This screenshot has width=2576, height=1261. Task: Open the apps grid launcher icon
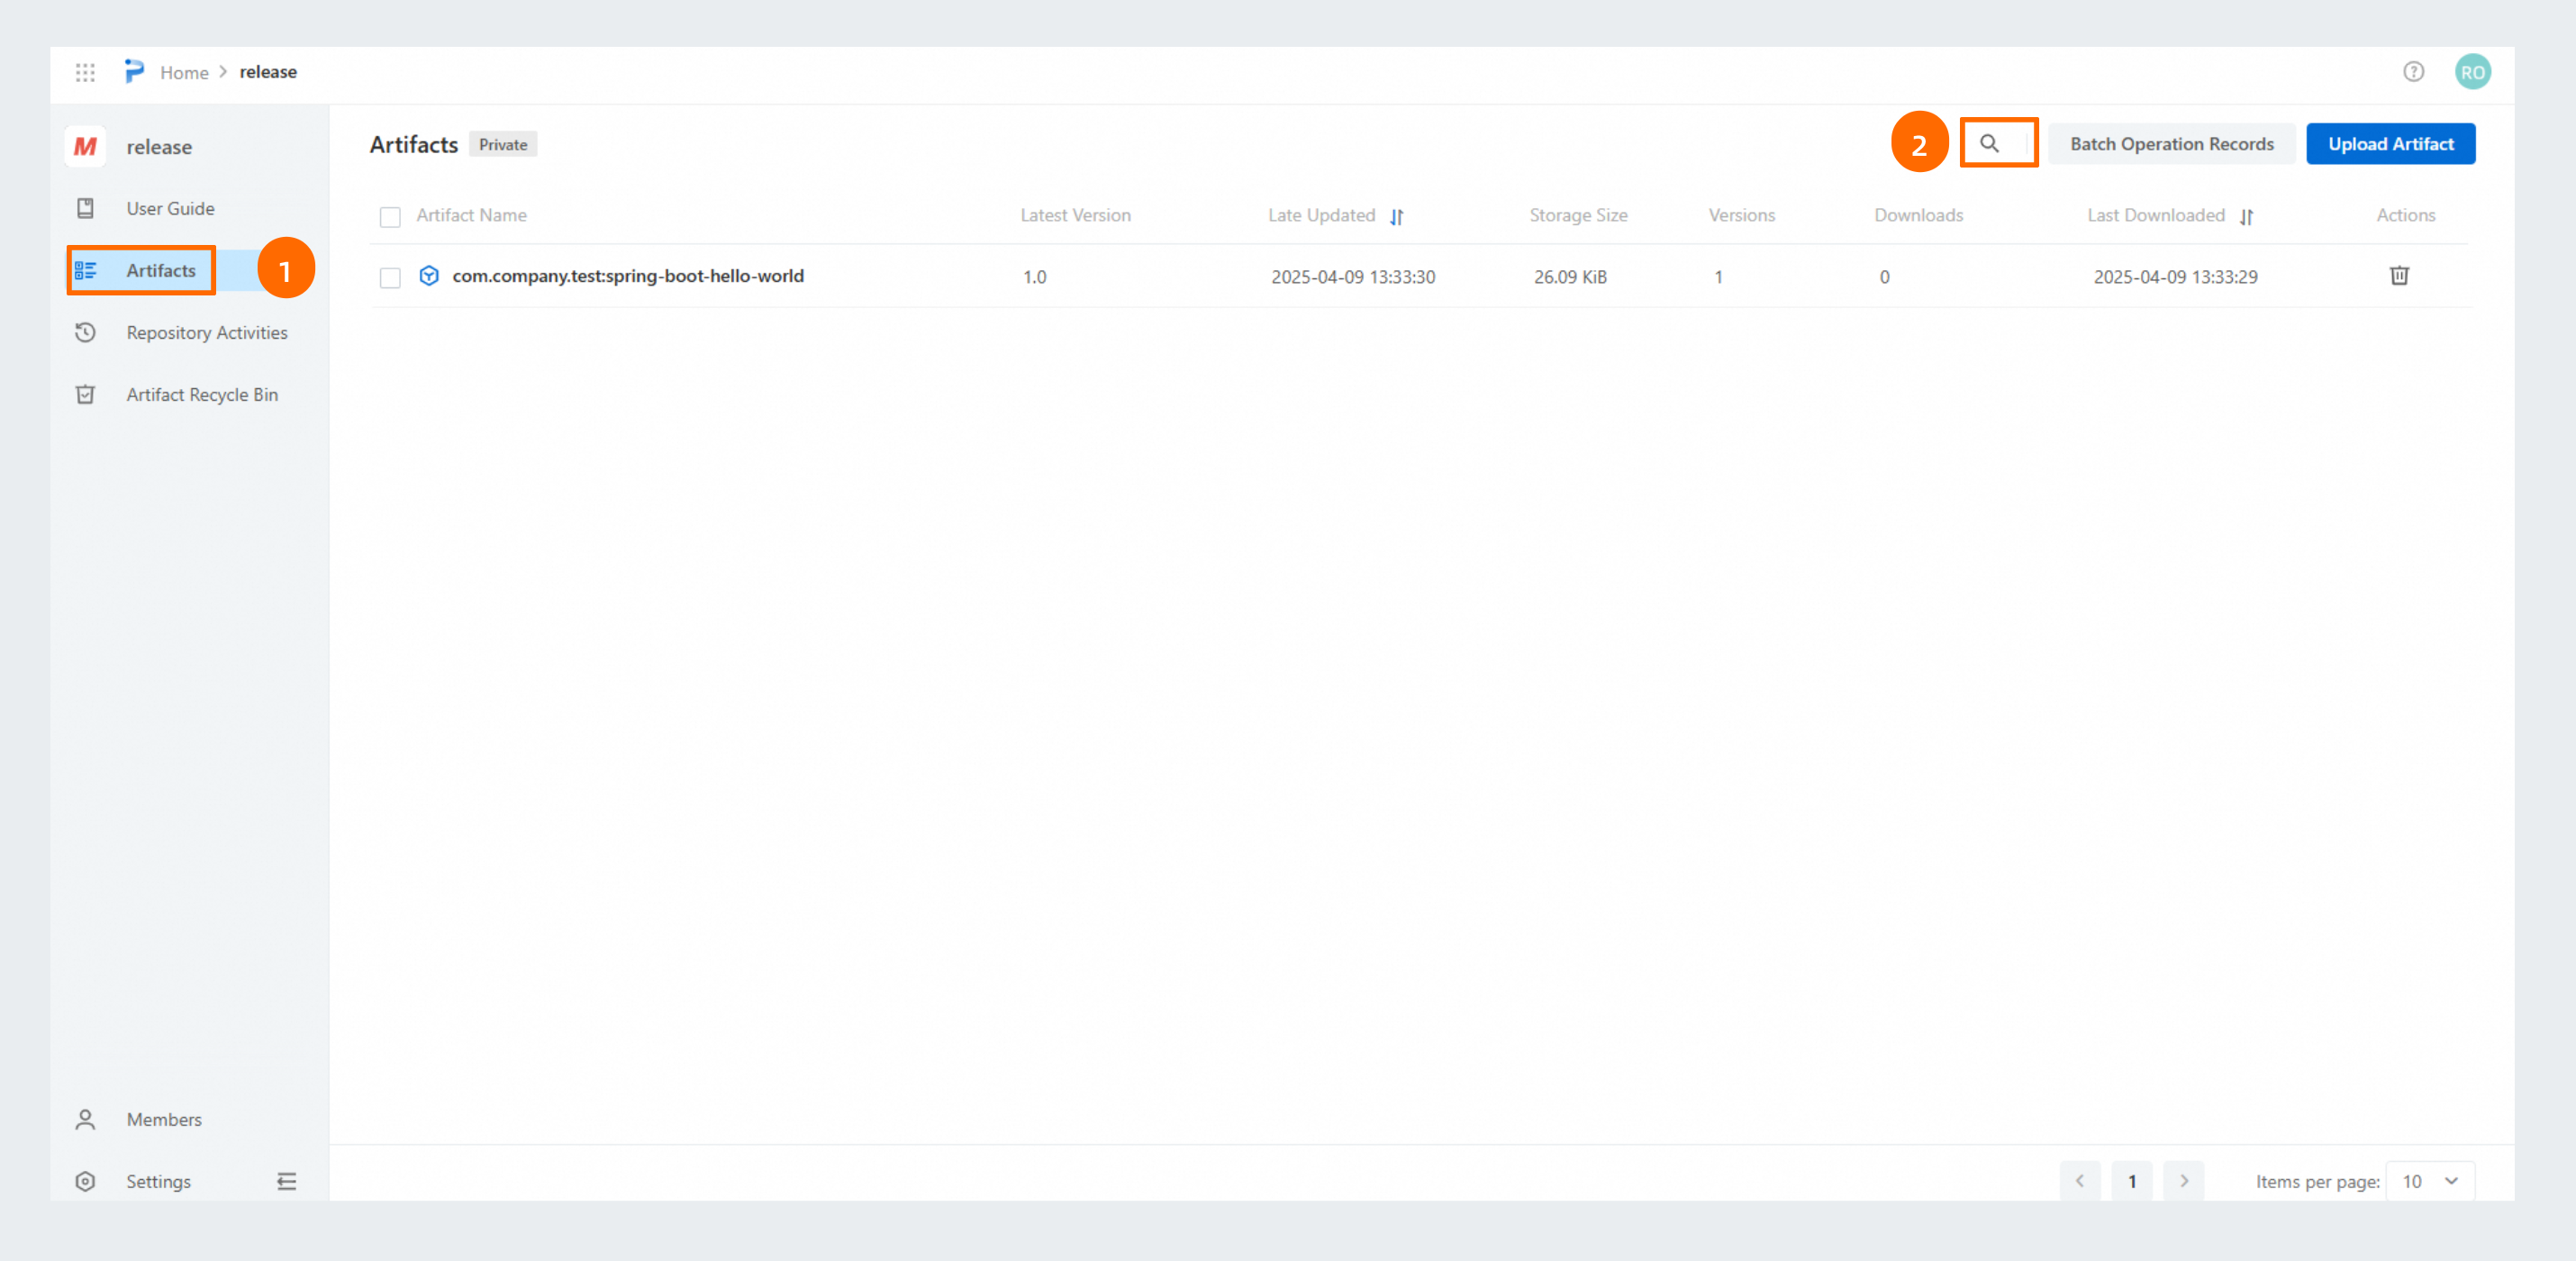click(x=85, y=72)
